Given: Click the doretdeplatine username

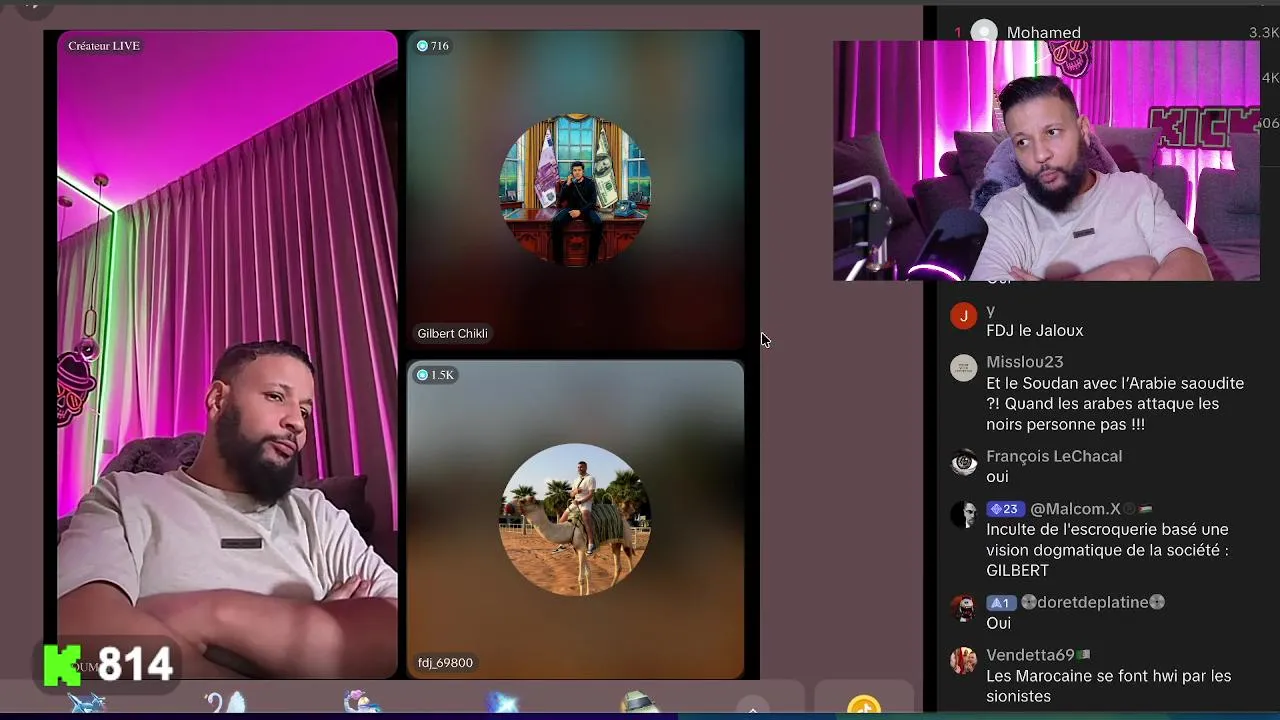Looking at the screenshot, I should (x=1092, y=603).
